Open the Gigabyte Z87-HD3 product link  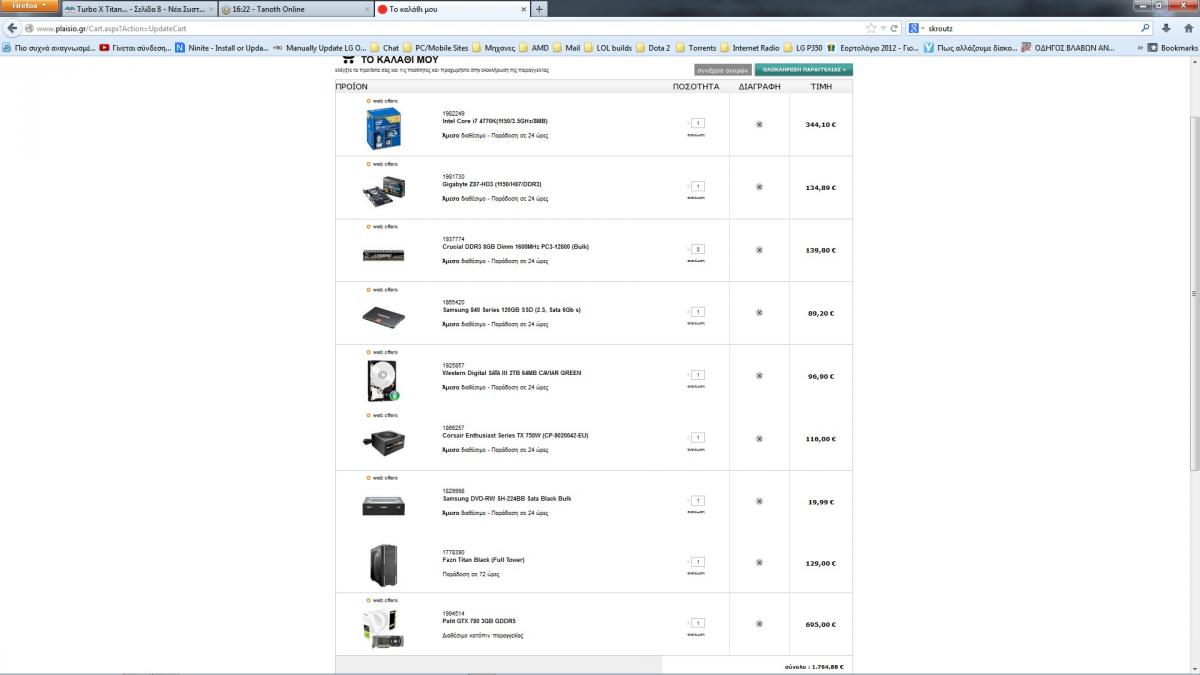point(492,184)
